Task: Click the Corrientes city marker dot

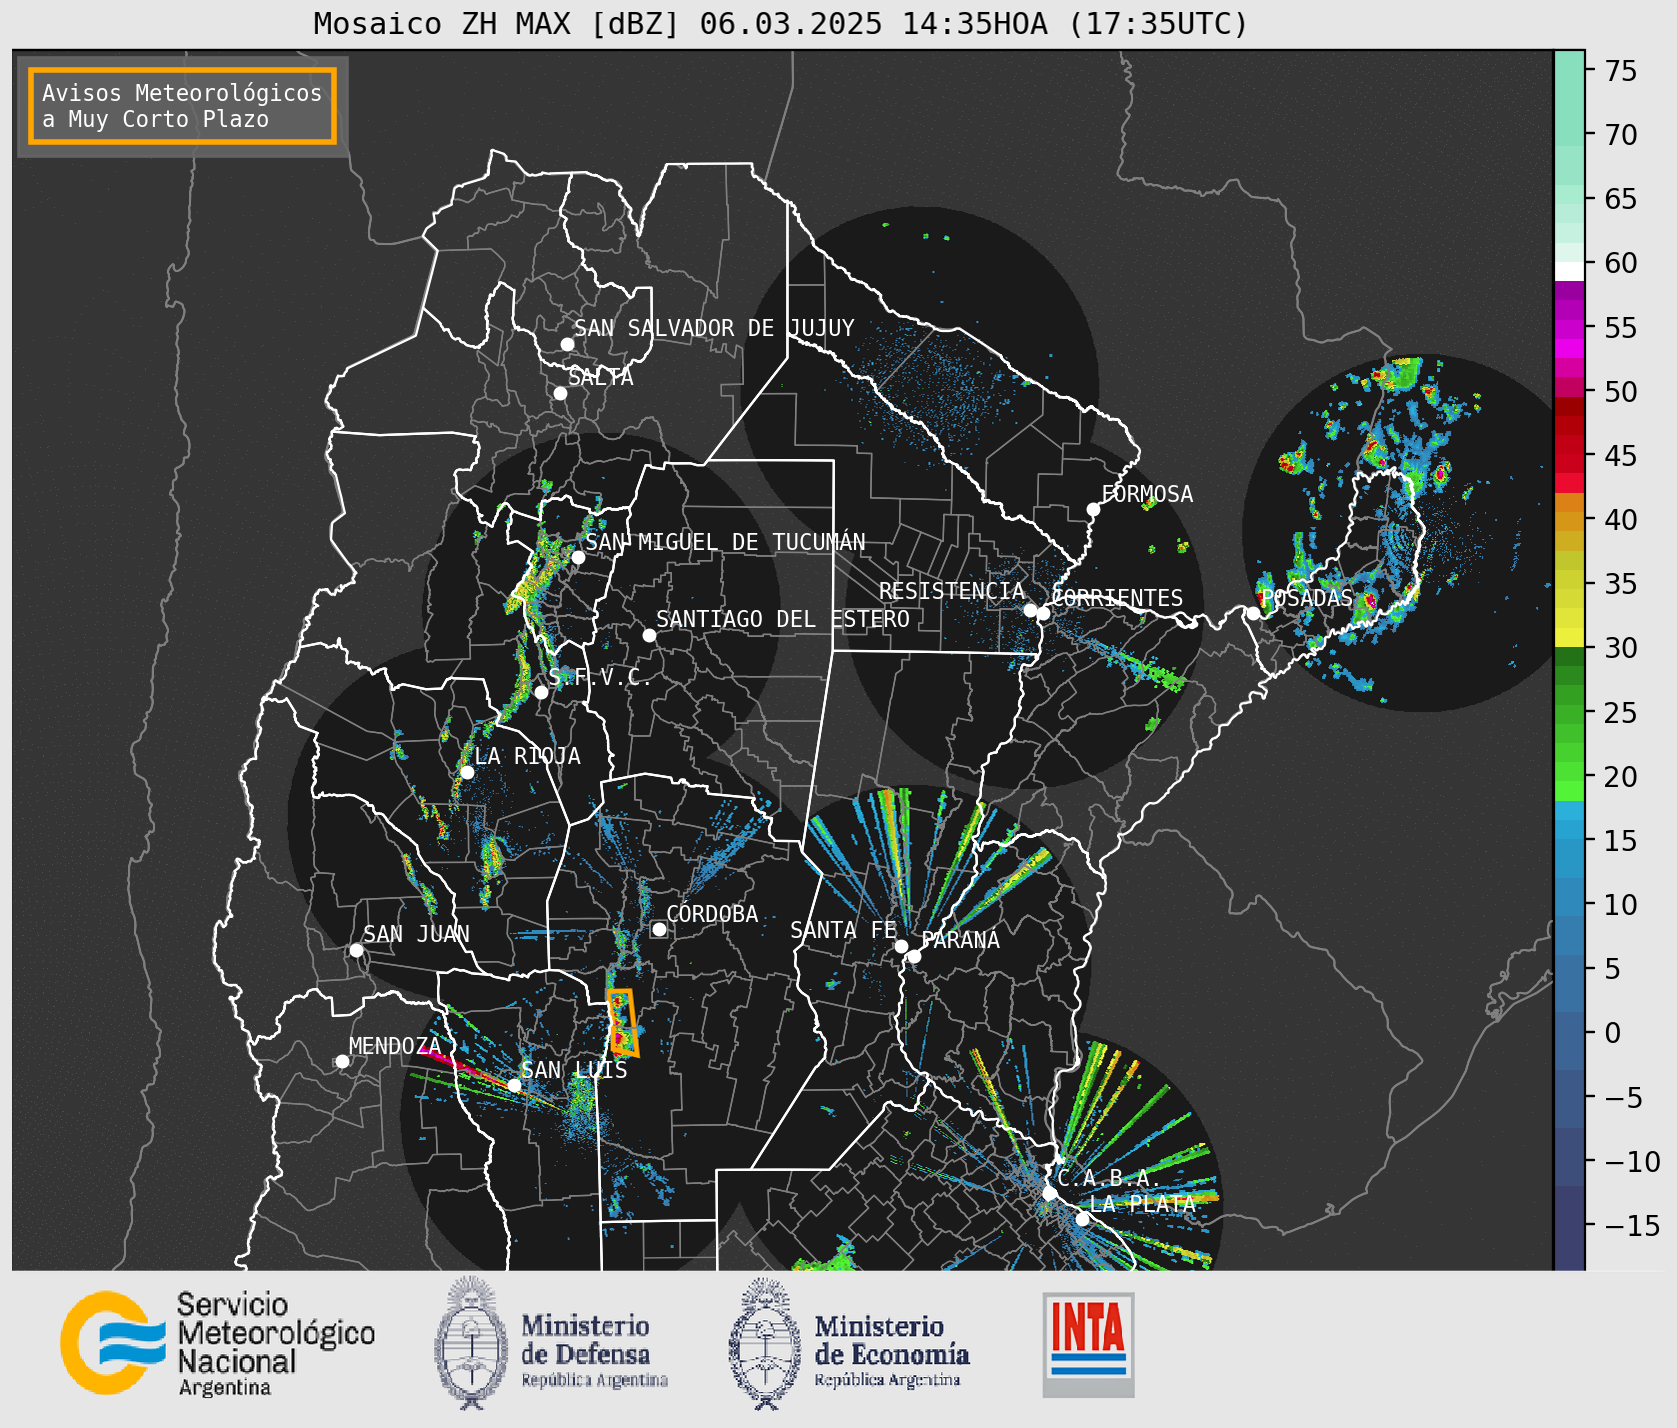Action: coord(1043,613)
